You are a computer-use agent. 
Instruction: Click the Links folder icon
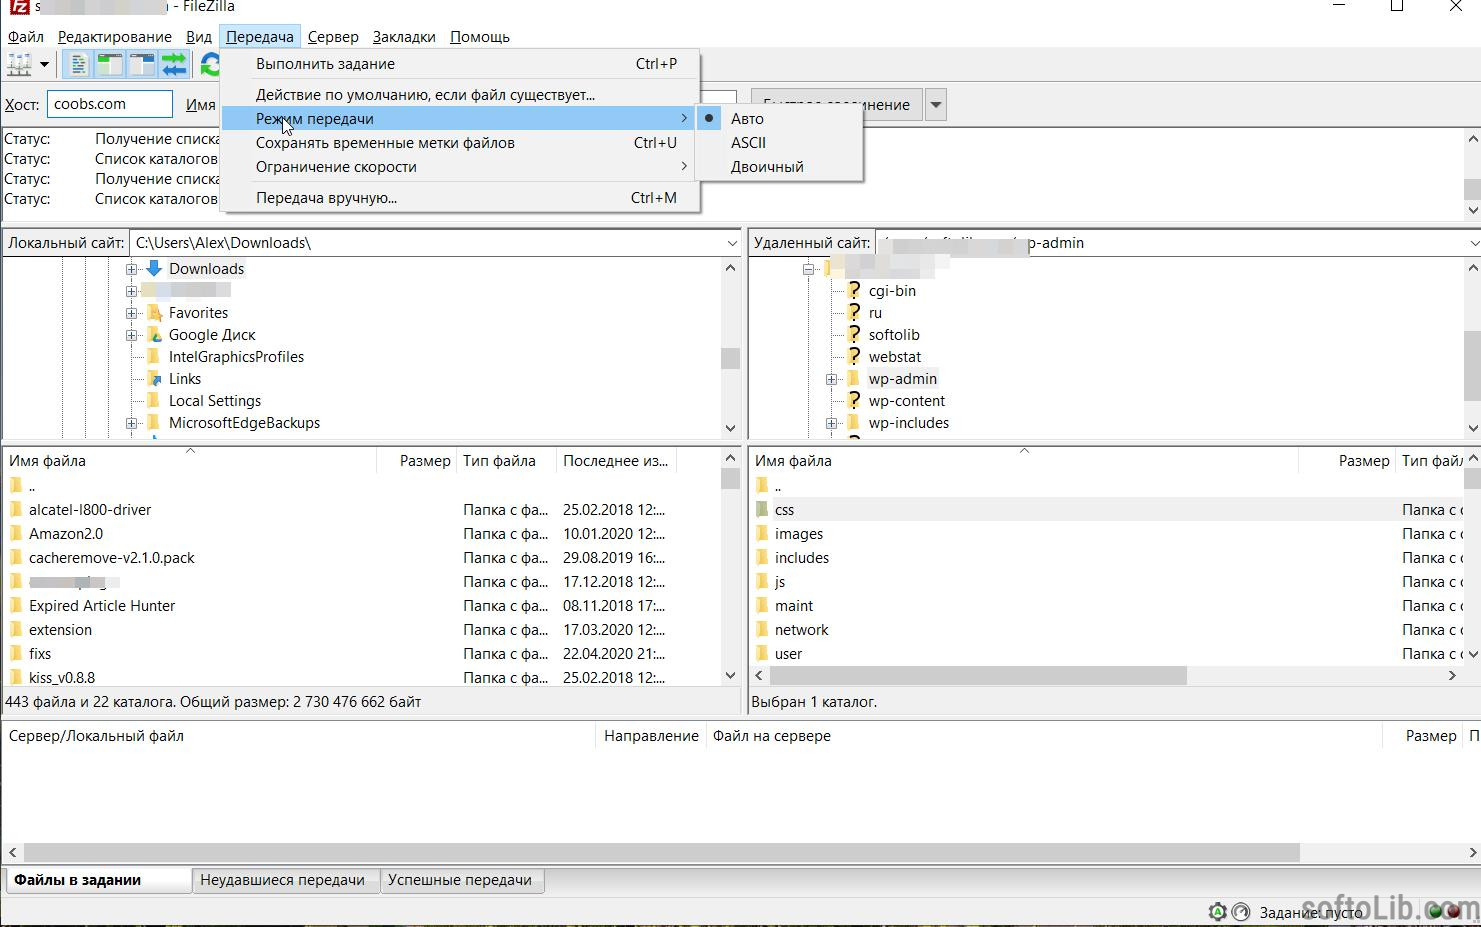pyautogui.click(x=154, y=378)
